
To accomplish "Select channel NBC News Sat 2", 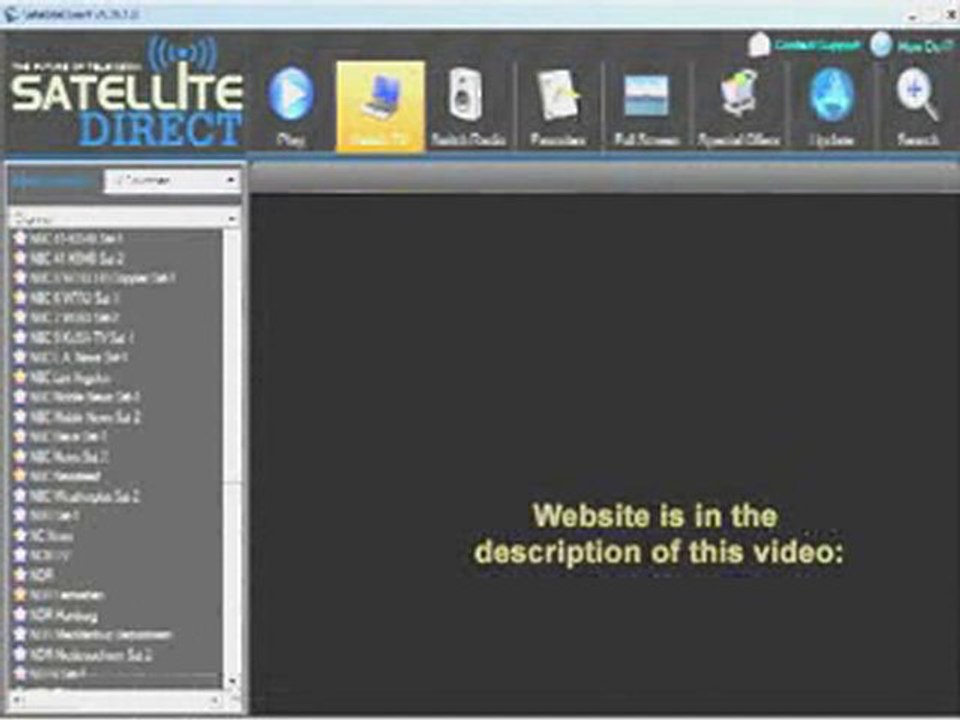I will 70,456.
